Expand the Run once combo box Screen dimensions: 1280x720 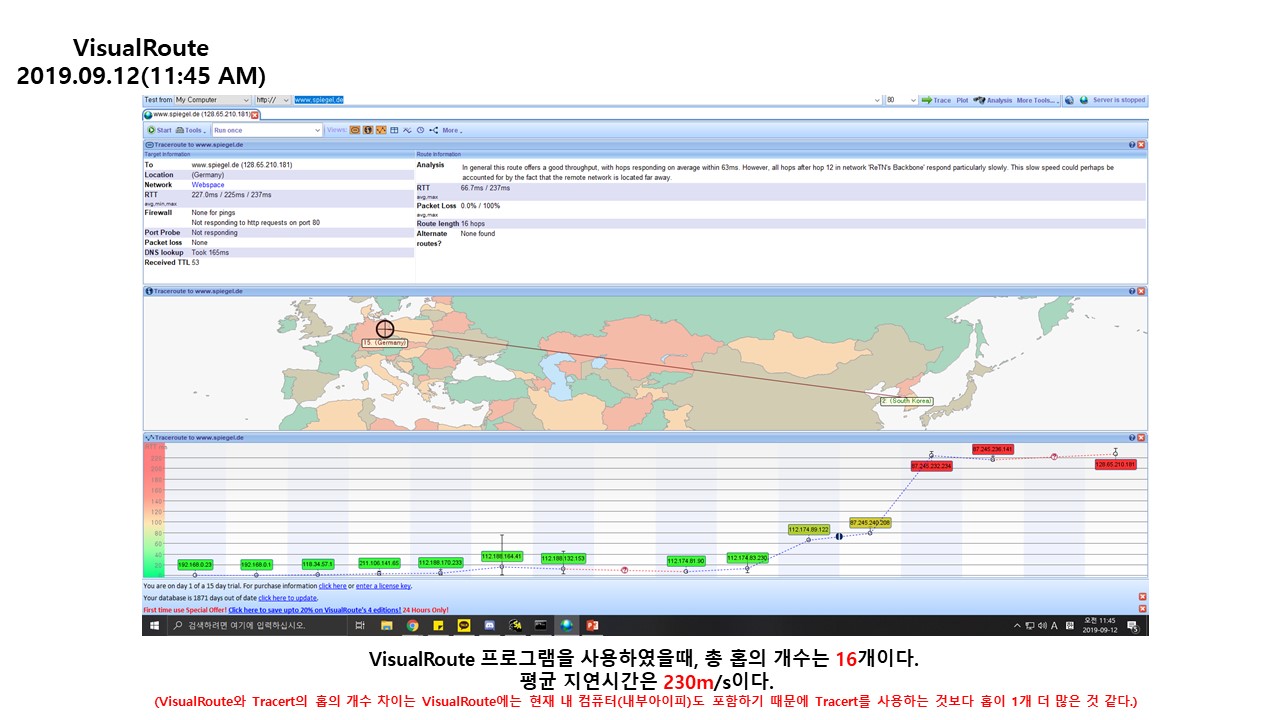[268, 130]
